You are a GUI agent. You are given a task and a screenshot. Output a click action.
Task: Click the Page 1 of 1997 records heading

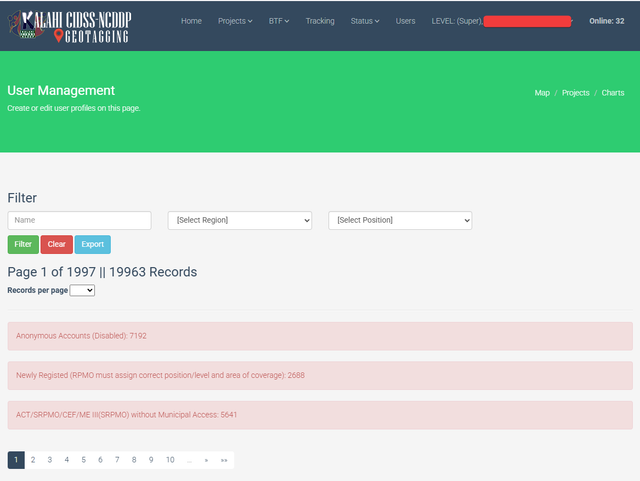[x=102, y=272]
